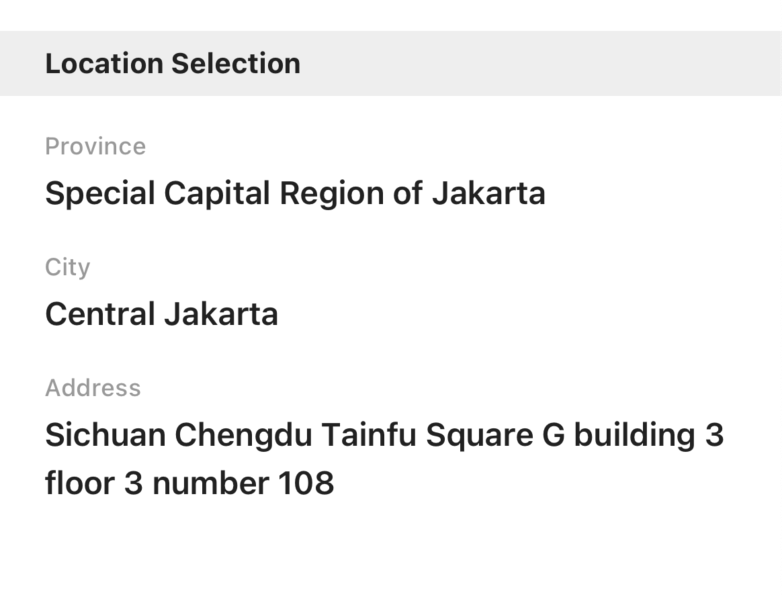Click the City label
Viewport: 782px width, 596px height.
pyautogui.click(x=67, y=267)
